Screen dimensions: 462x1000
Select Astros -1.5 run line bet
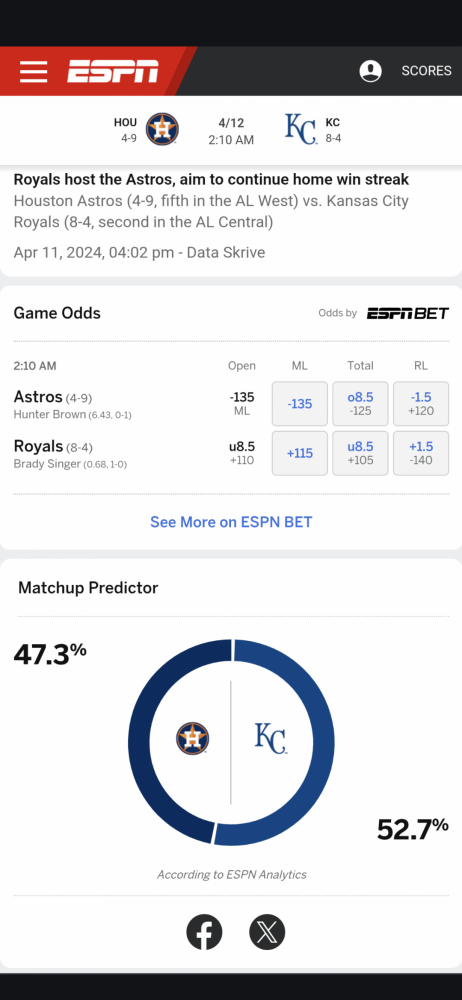tap(421, 404)
